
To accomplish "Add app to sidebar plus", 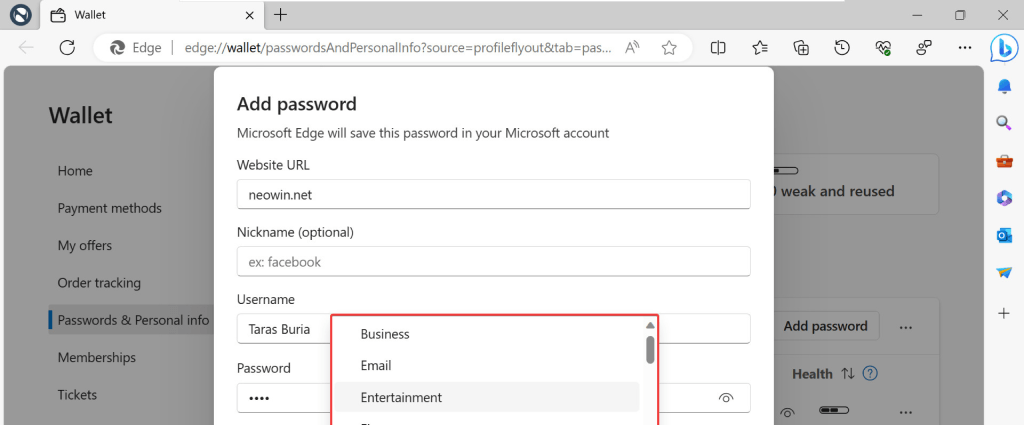I will click(1004, 313).
